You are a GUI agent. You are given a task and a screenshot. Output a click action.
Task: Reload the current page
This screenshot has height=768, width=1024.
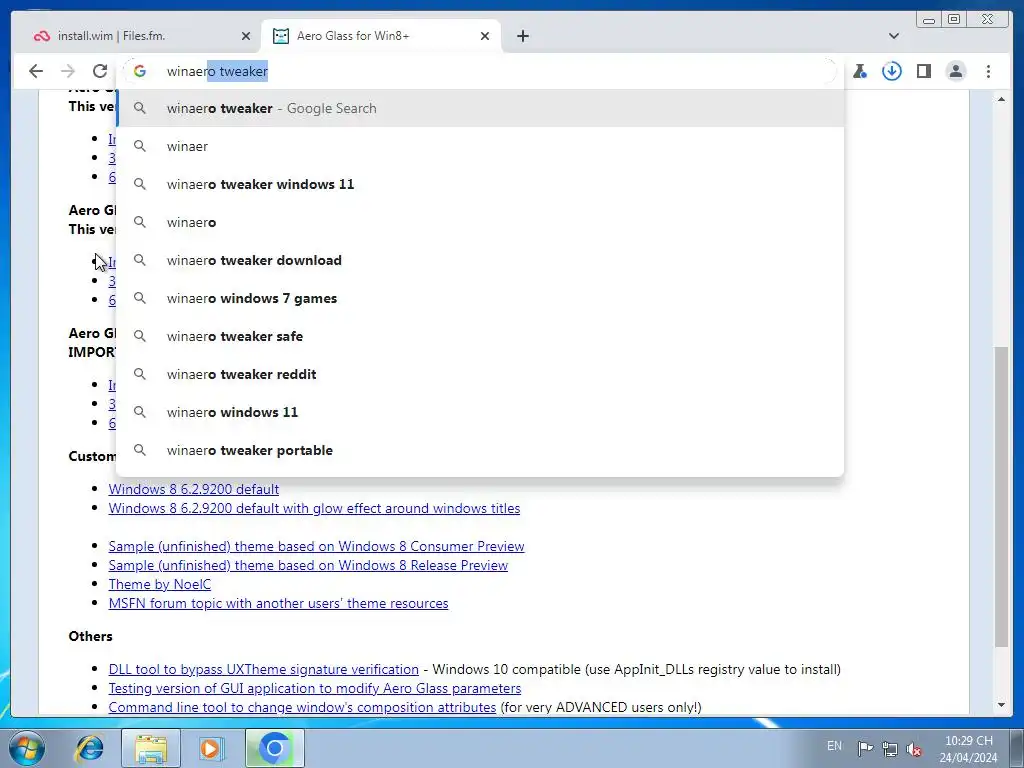click(100, 71)
